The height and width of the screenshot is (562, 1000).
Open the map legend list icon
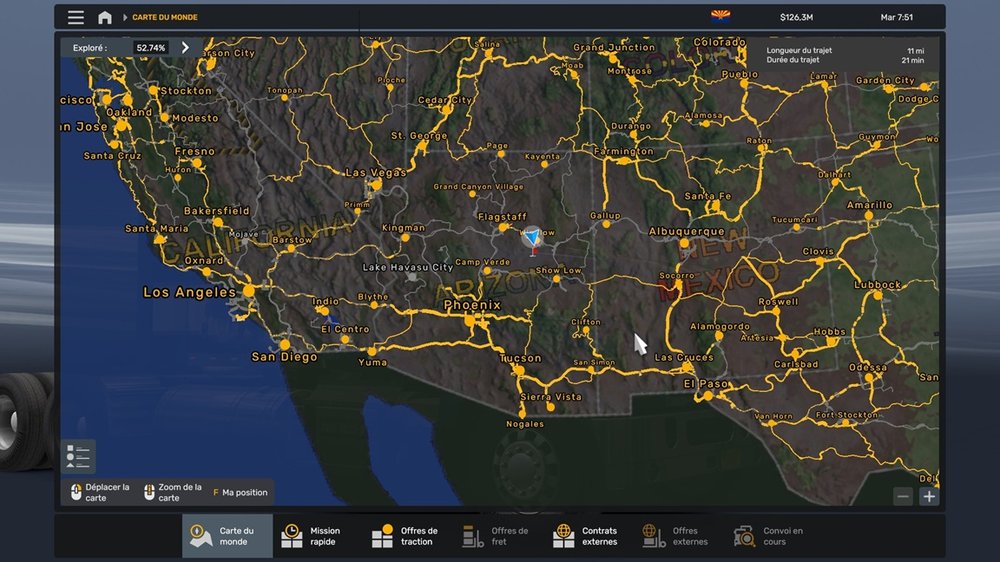[78, 456]
